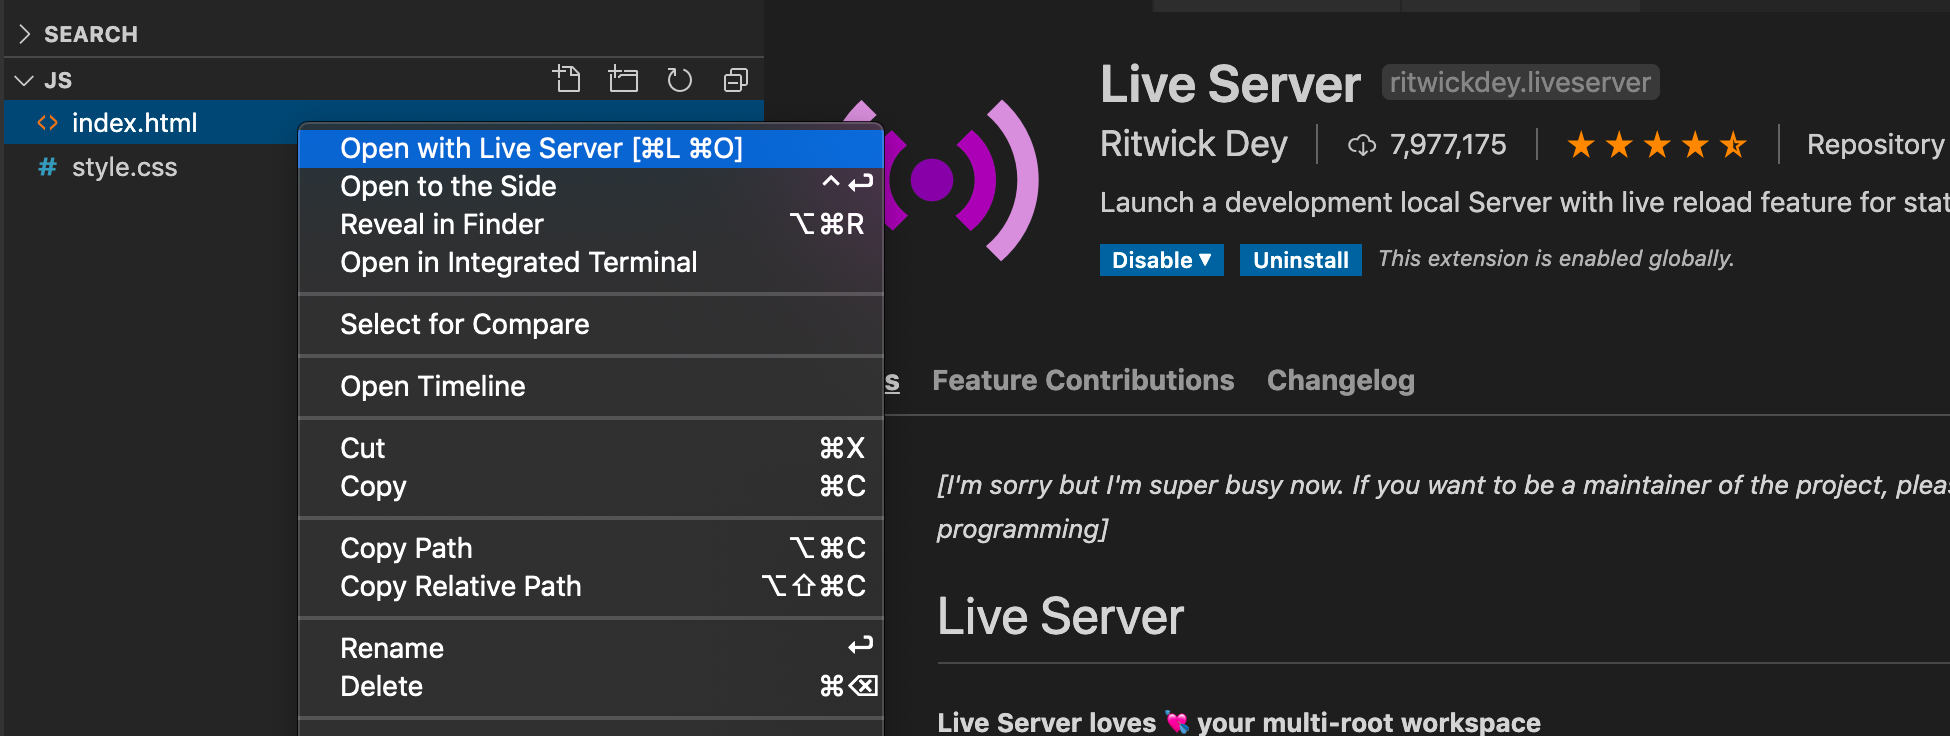Click the Live Server extension logo

(x=940, y=180)
